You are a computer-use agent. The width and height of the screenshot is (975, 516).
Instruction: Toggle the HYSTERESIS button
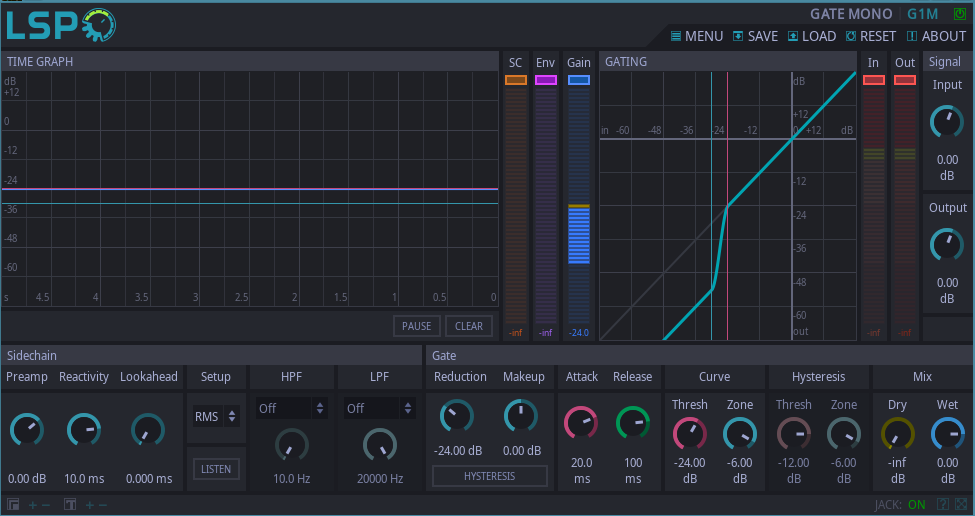tap(490, 476)
